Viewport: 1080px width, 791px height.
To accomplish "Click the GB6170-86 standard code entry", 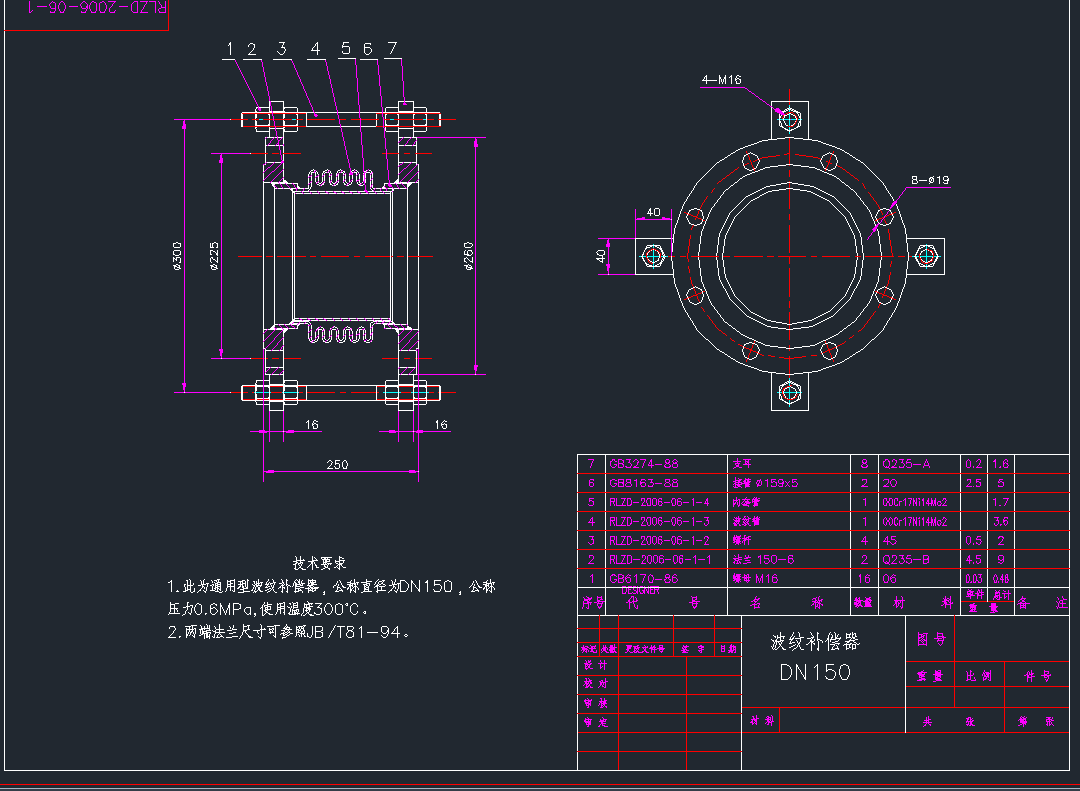I will 644,578.
